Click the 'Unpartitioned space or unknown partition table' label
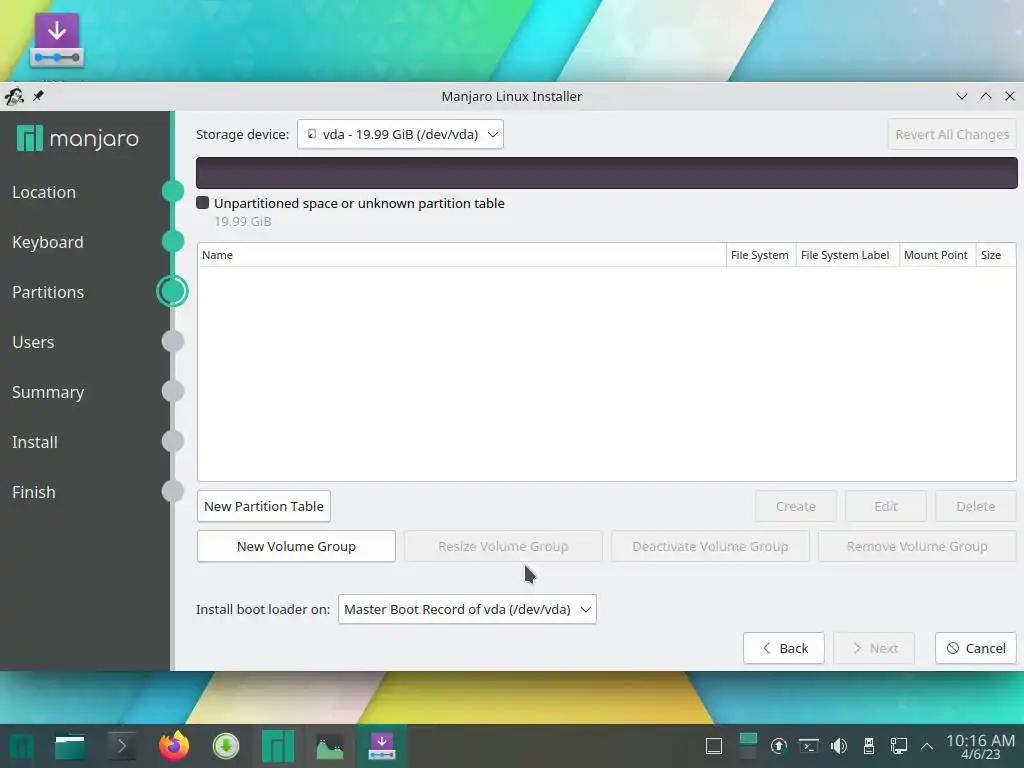The width and height of the screenshot is (1024, 768). tap(359, 203)
